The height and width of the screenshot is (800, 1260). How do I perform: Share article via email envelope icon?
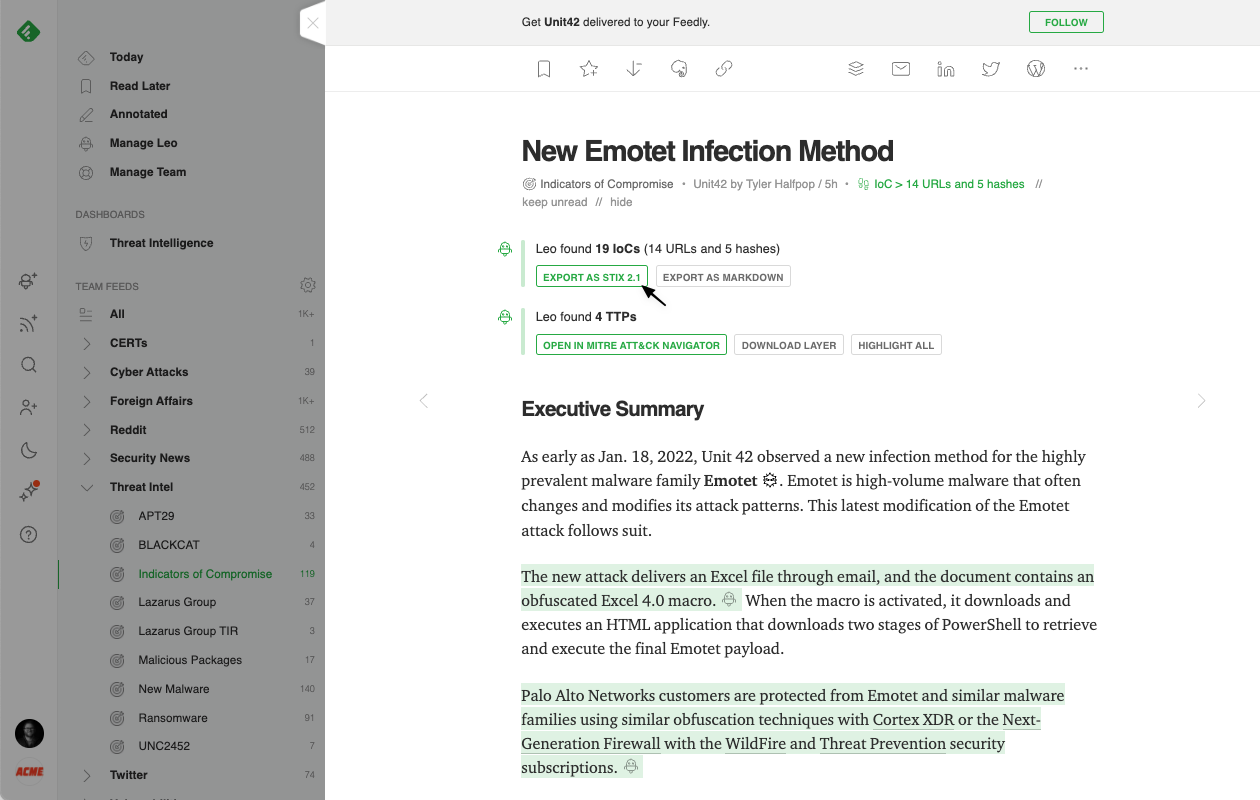pos(901,69)
